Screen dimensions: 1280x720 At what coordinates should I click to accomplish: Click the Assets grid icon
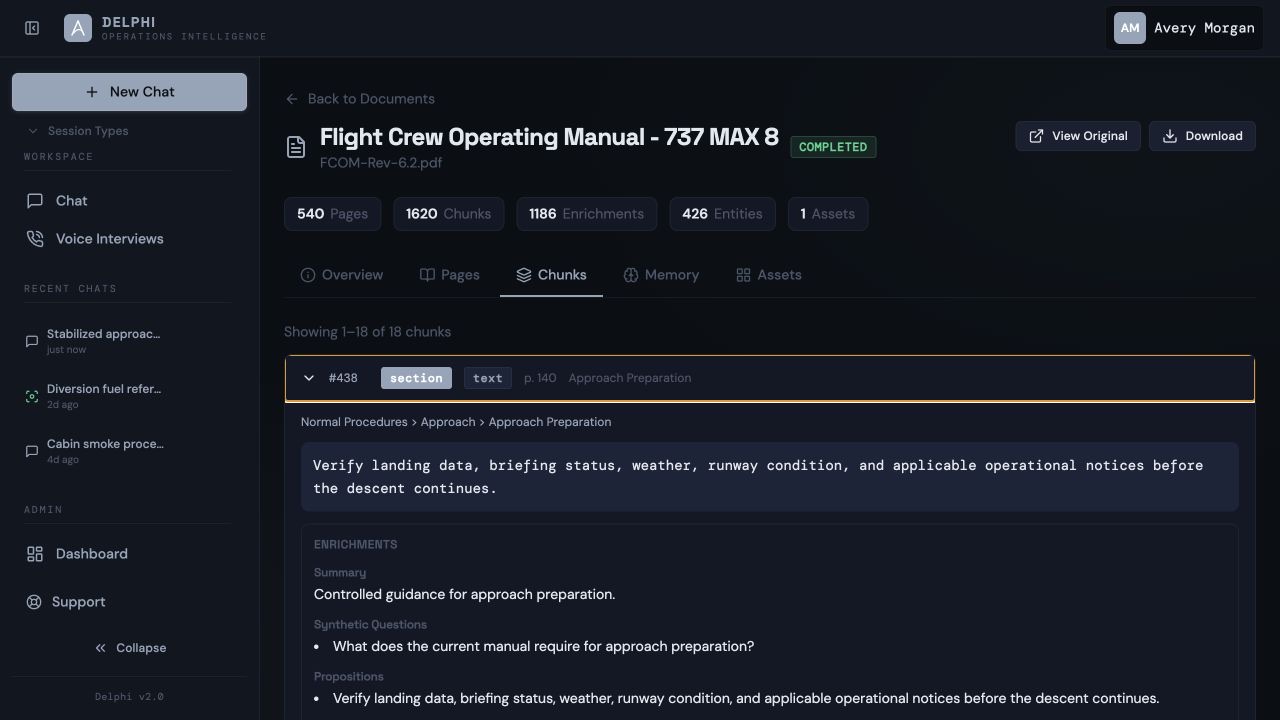743,275
